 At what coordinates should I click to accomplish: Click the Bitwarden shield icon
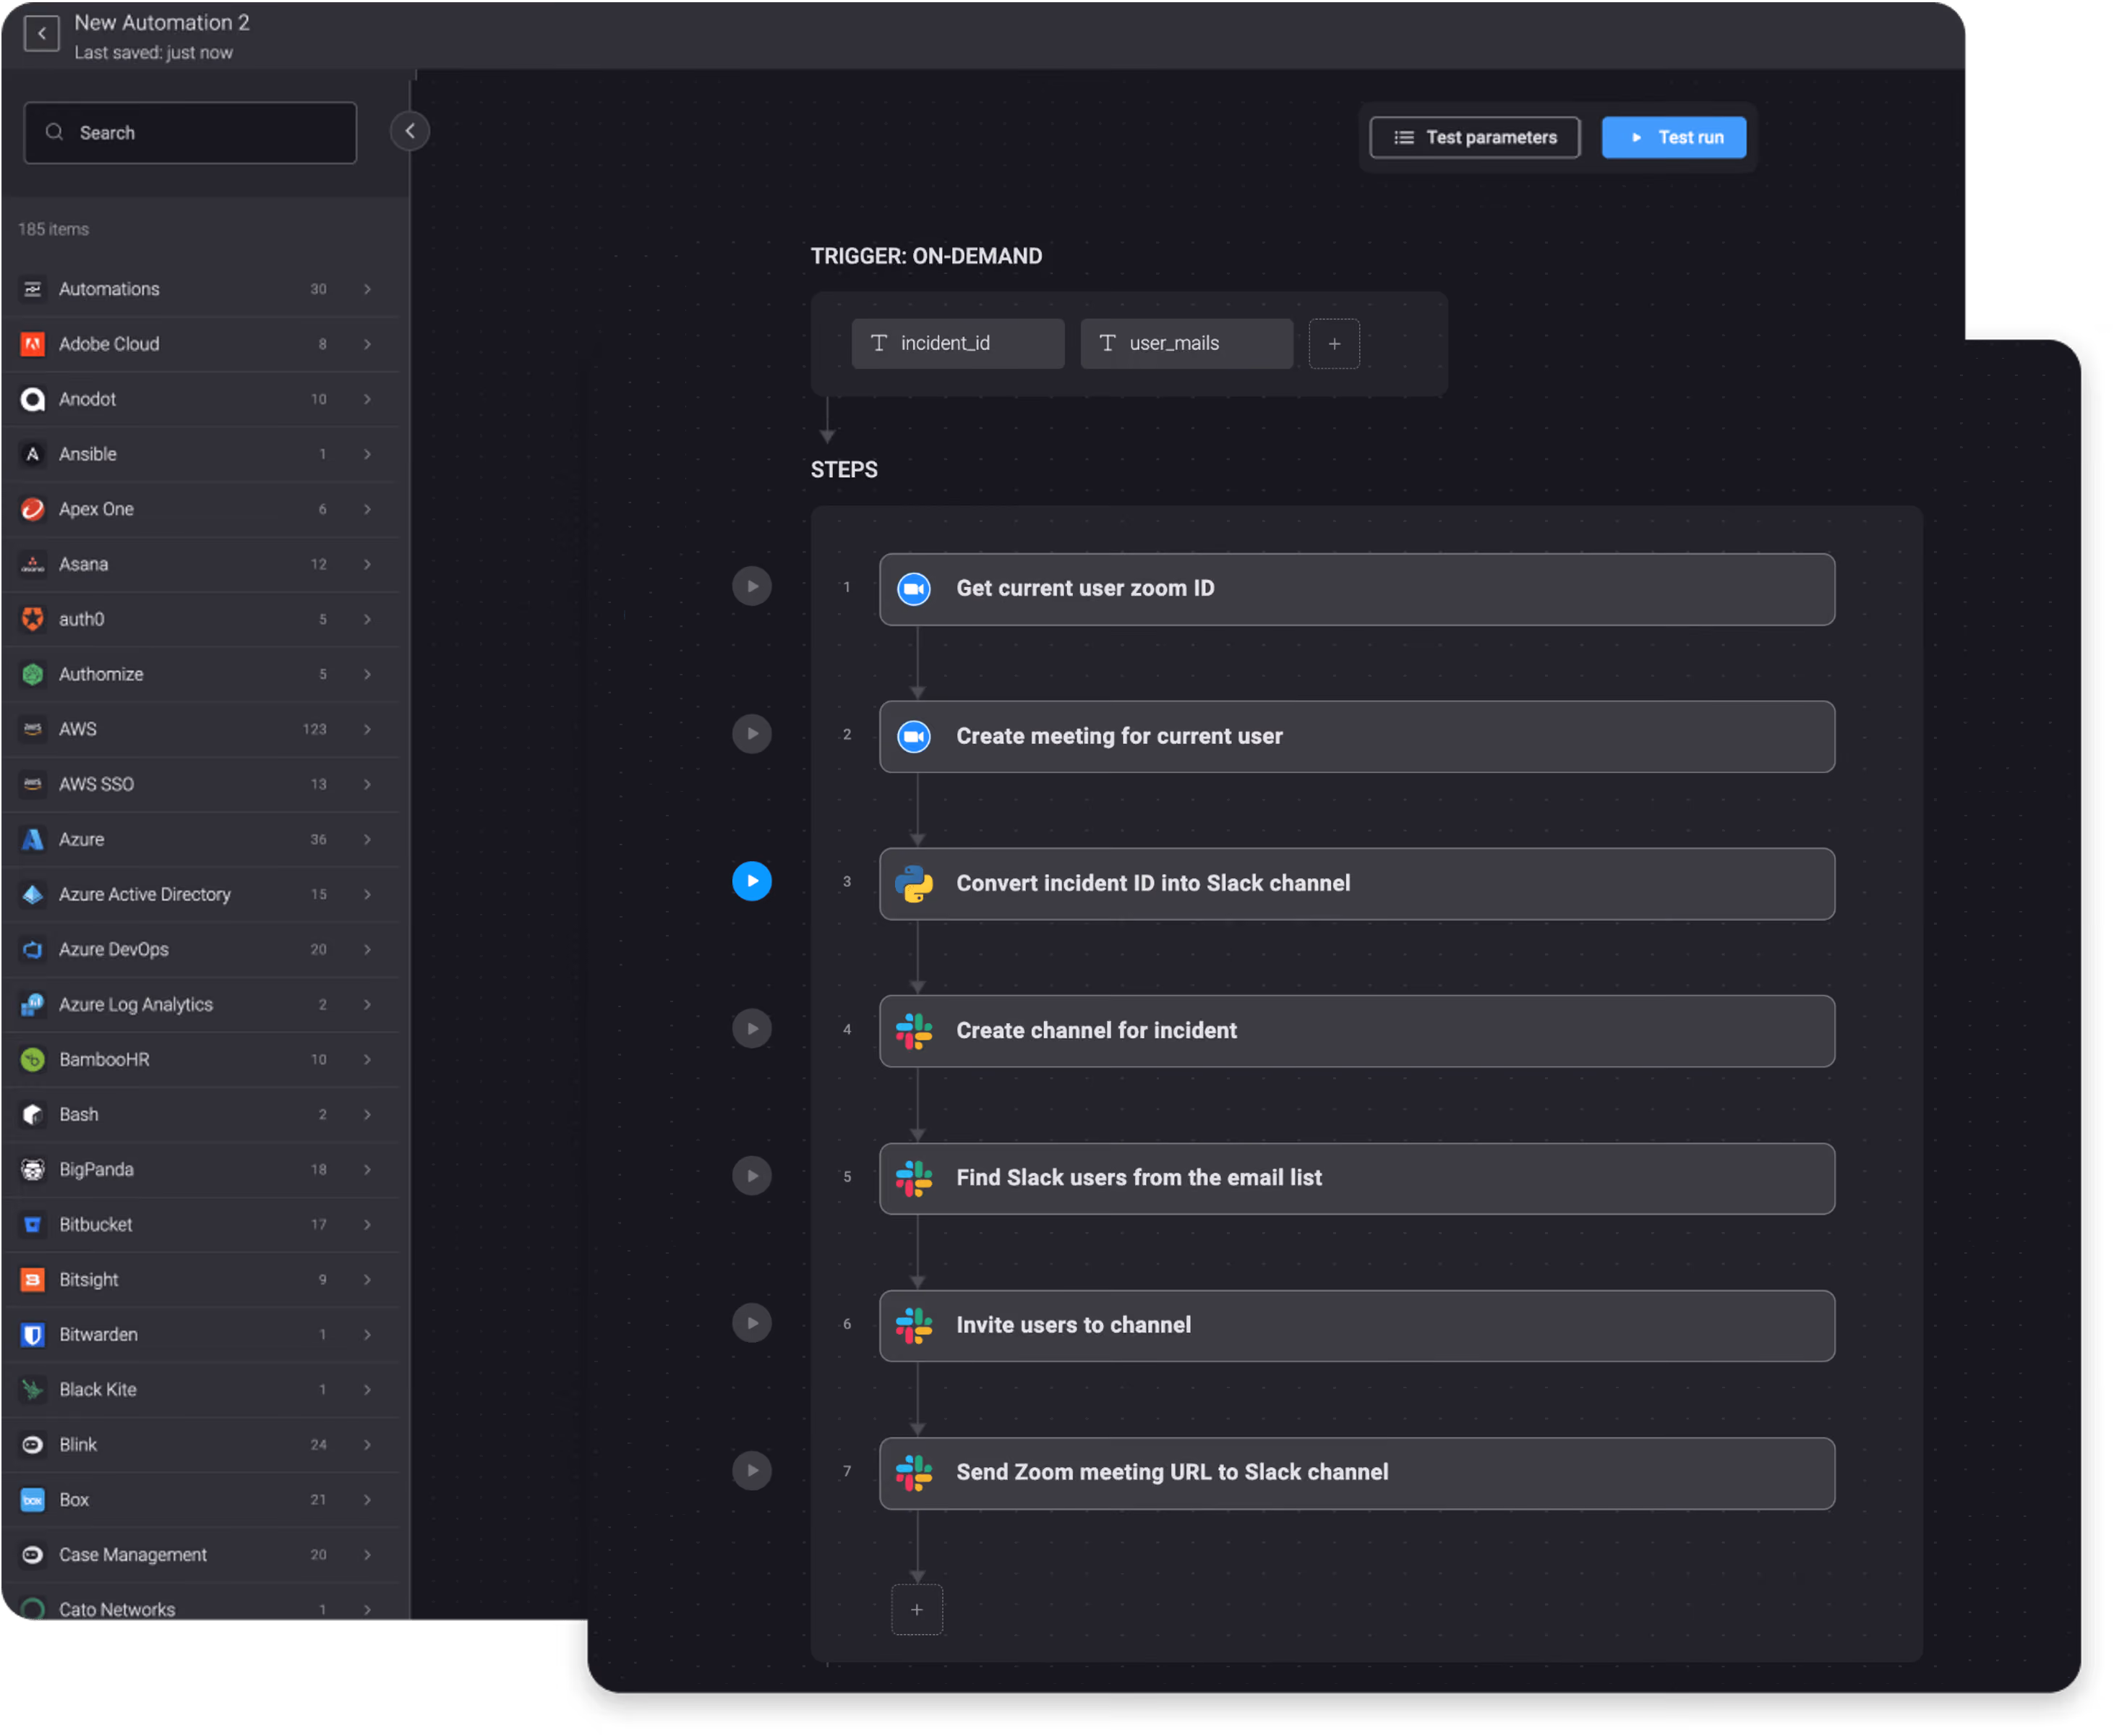point(33,1336)
